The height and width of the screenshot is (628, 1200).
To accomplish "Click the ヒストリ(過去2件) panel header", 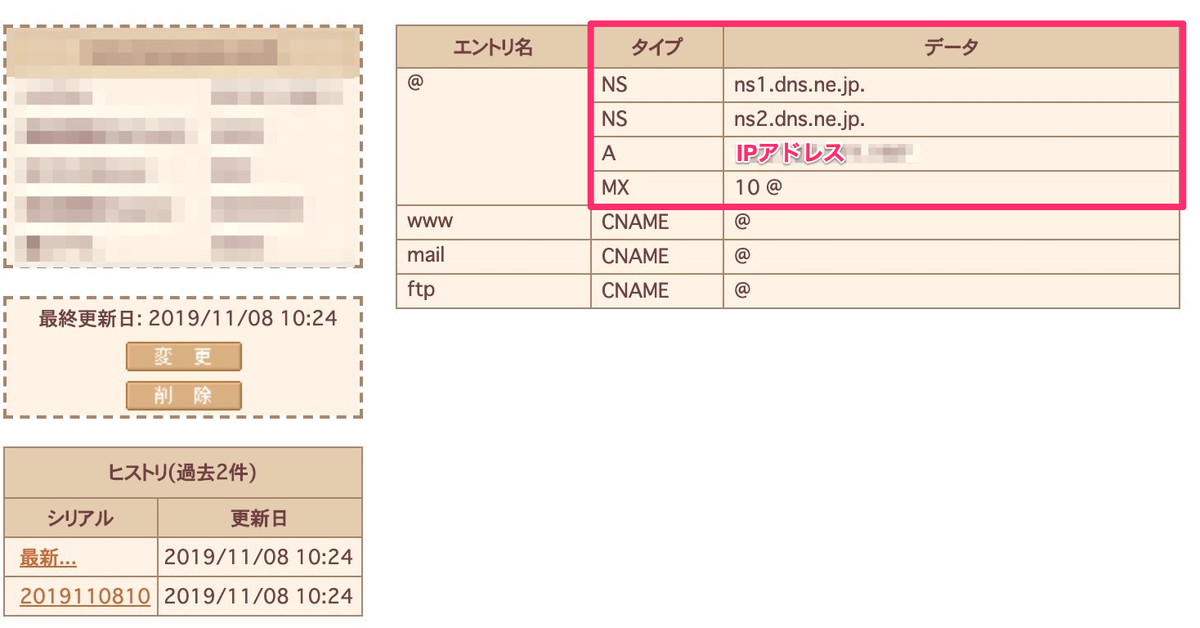I will (183, 474).
